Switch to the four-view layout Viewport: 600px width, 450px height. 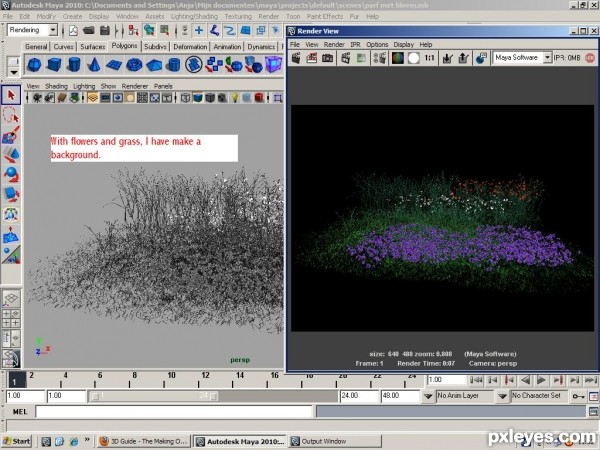(11, 318)
